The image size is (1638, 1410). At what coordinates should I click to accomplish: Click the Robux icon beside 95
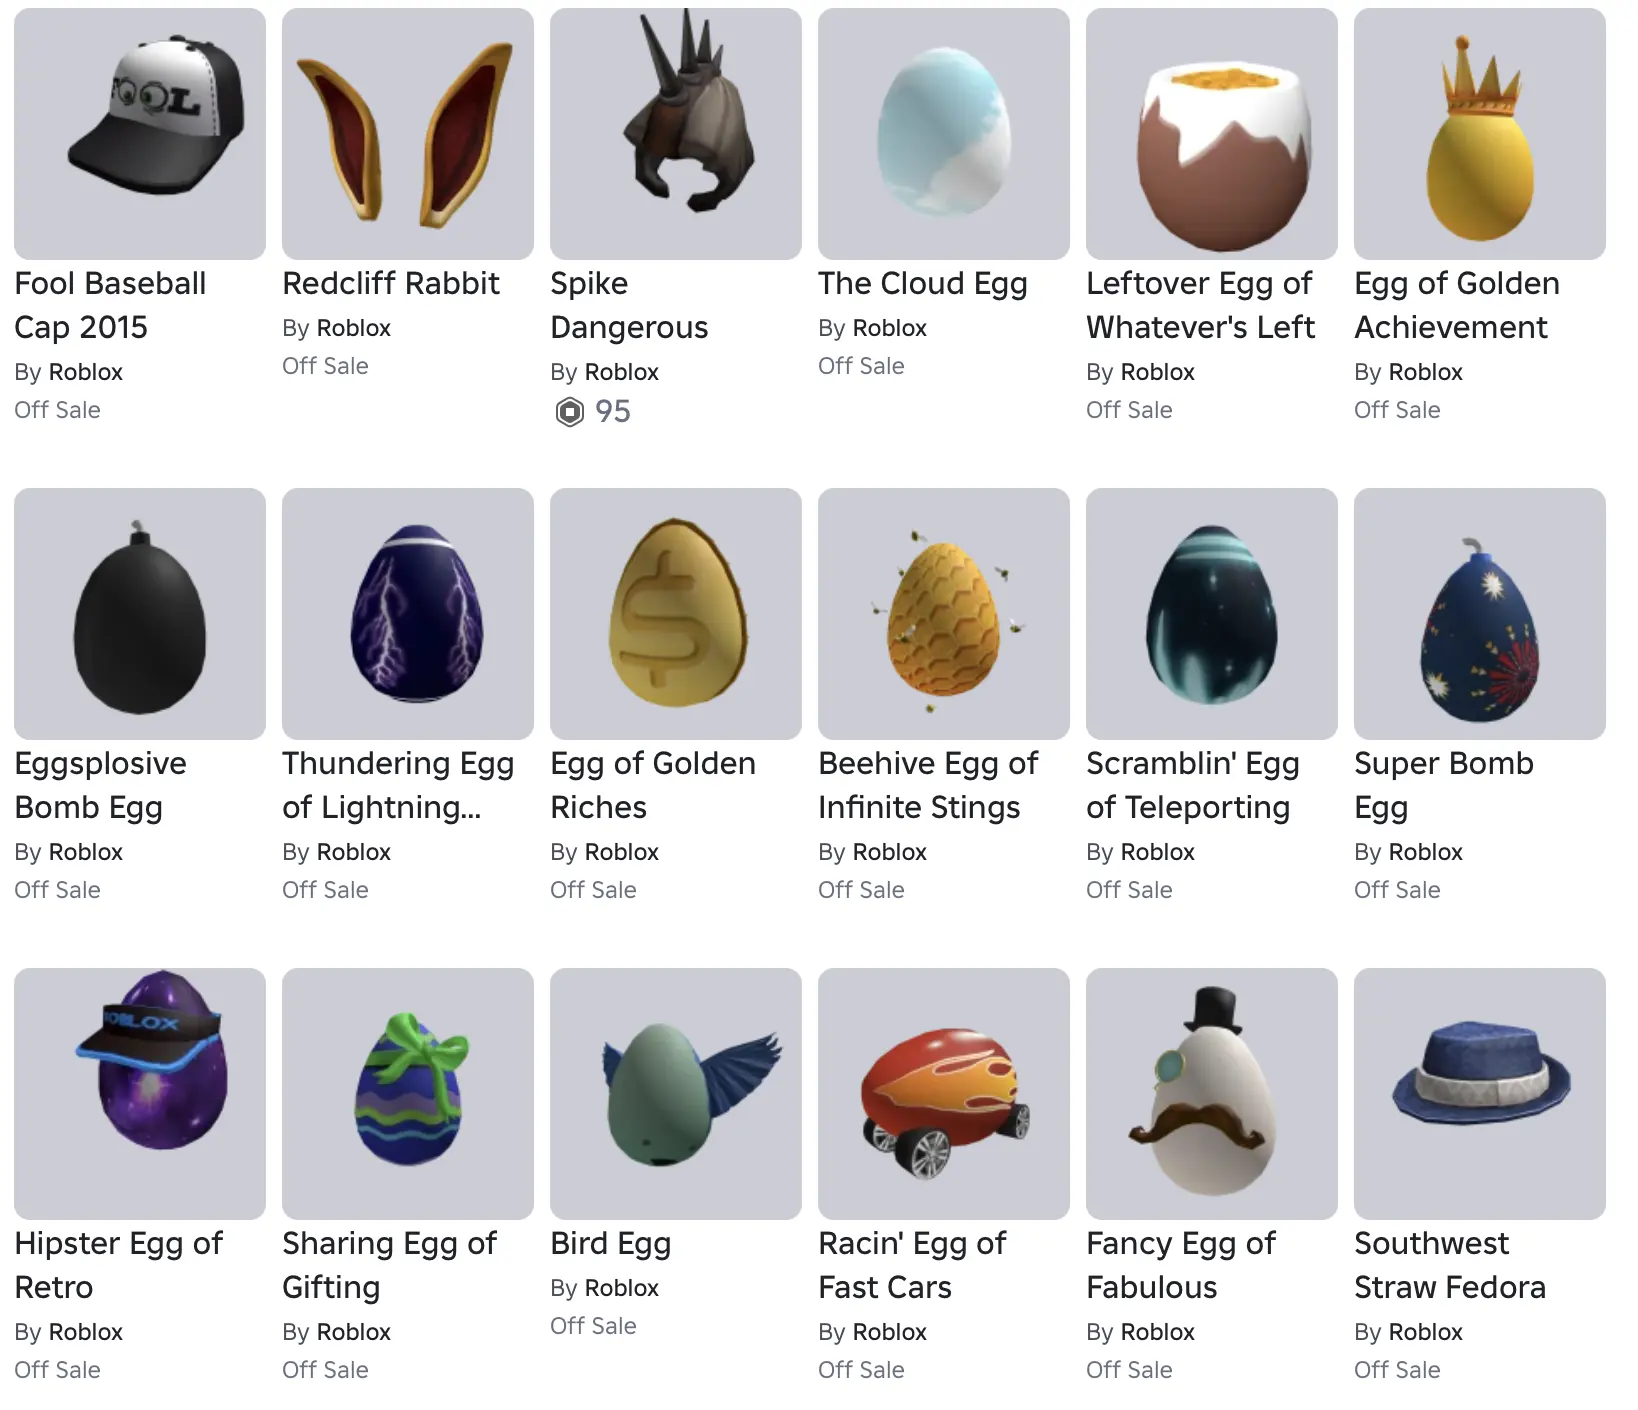click(569, 412)
